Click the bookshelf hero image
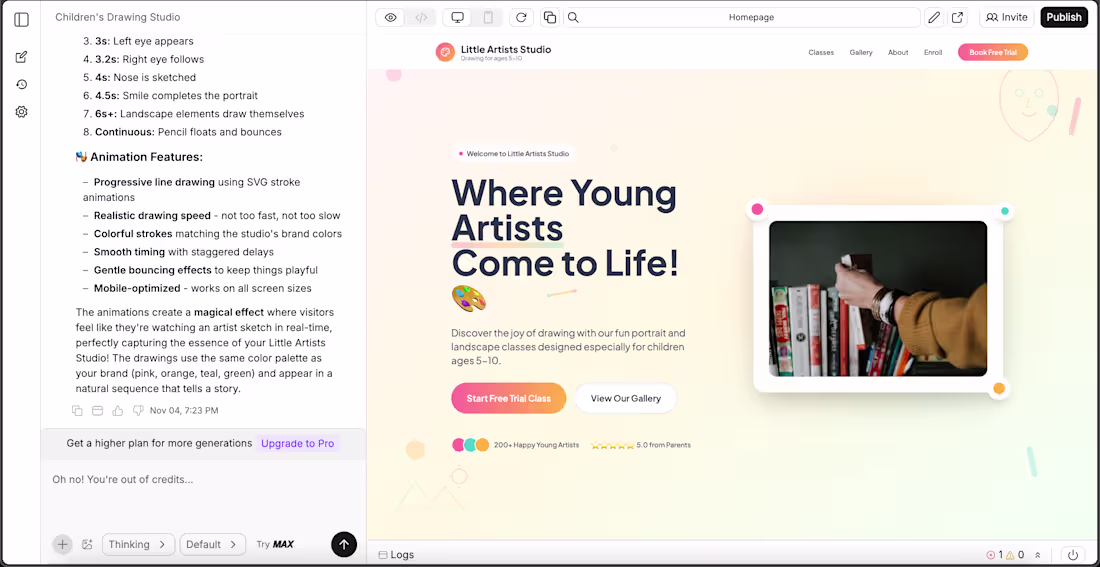 tap(878, 299)
